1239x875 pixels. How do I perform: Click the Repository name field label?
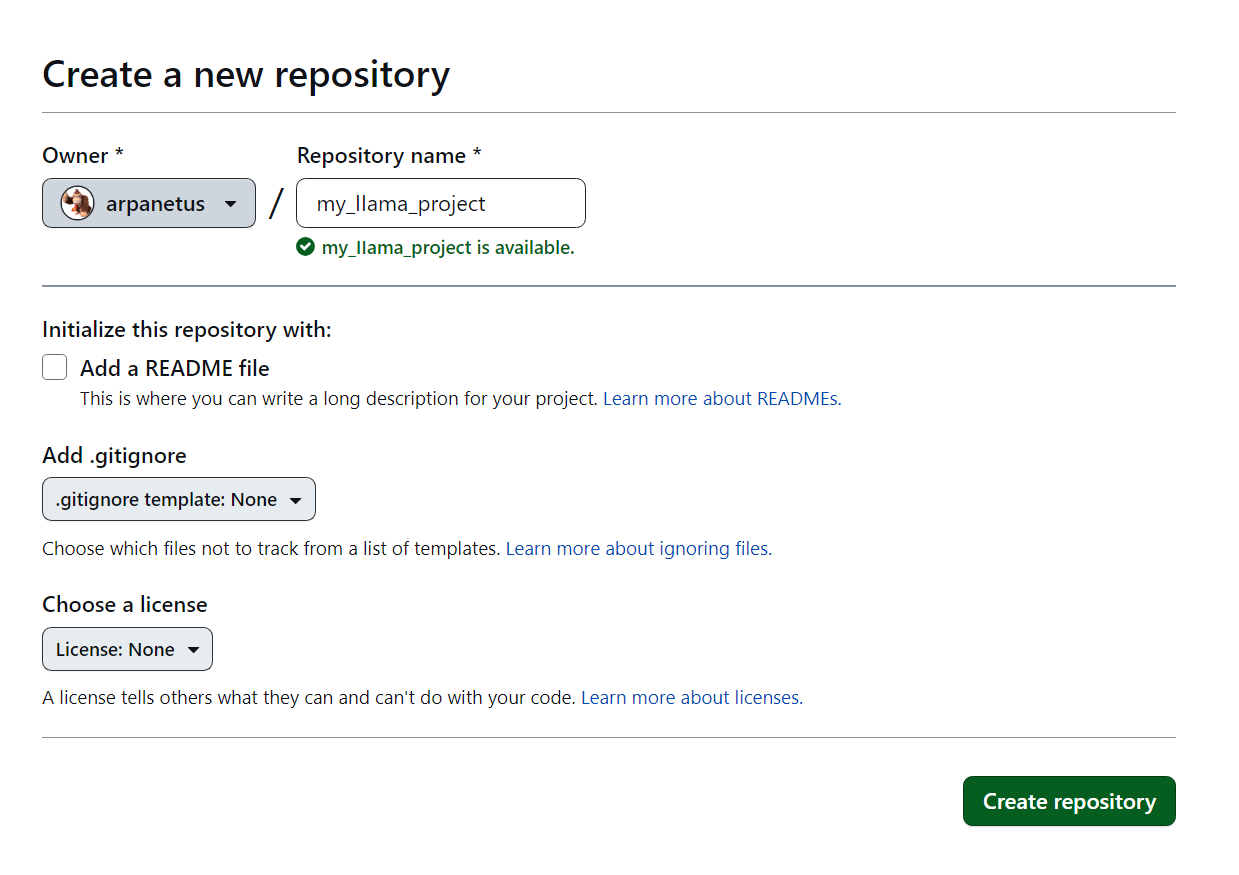pos(389,155)
